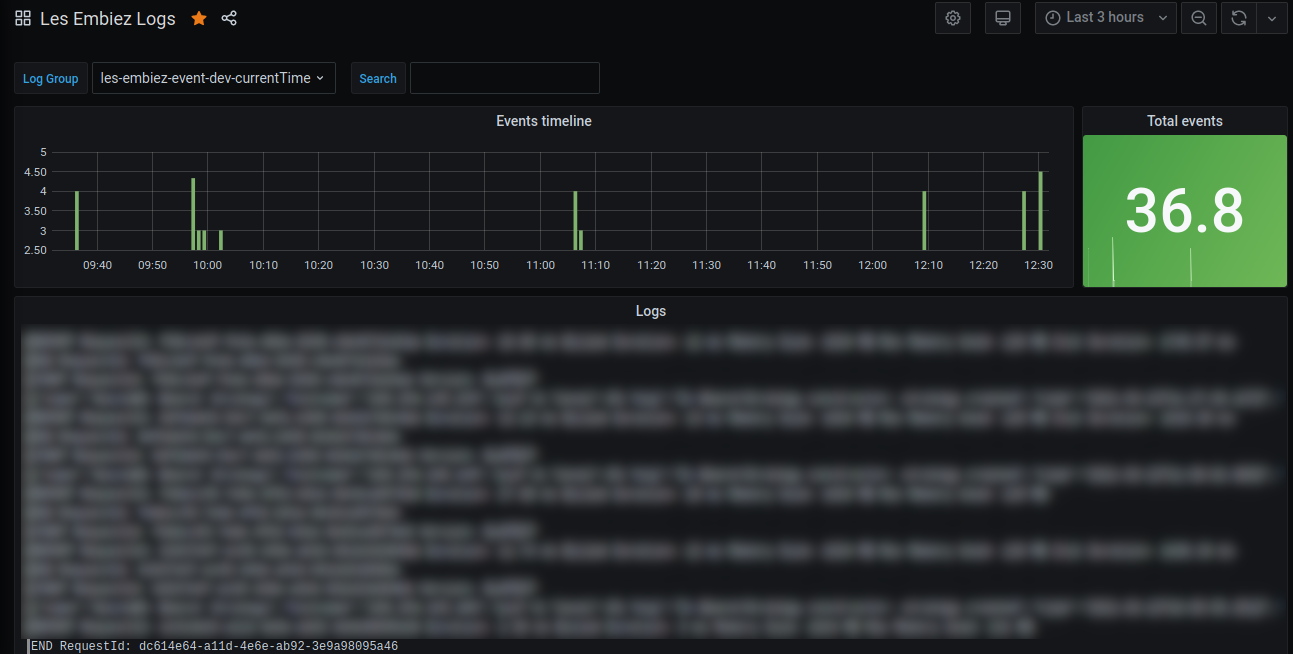
Task: Focus the Search text input
Action: (505, 78)
